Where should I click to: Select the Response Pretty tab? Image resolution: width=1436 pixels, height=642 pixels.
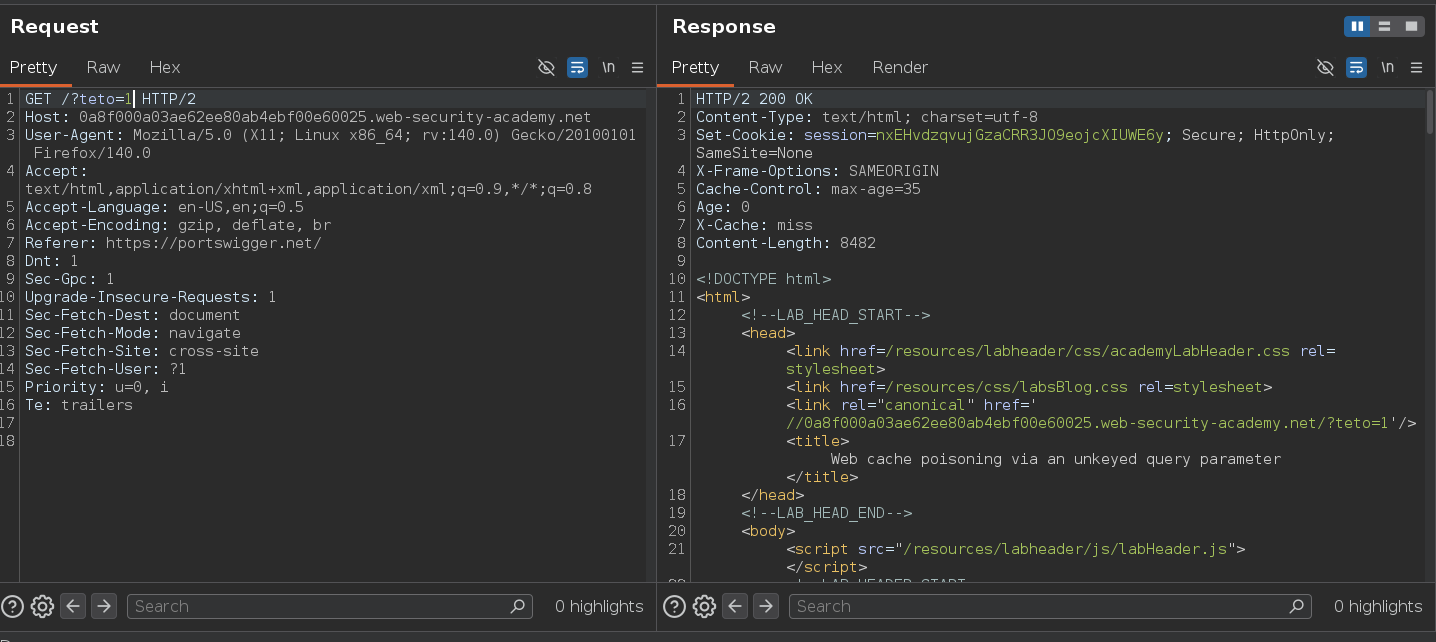pyautogui.click(x=695, y=67)
